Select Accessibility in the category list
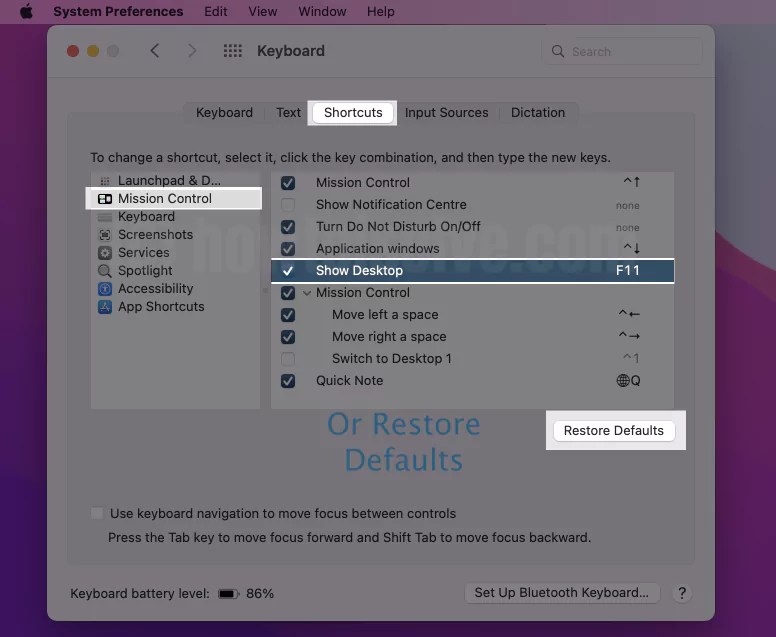This screenshot has width=776, height=637. (x=174, y=289)
